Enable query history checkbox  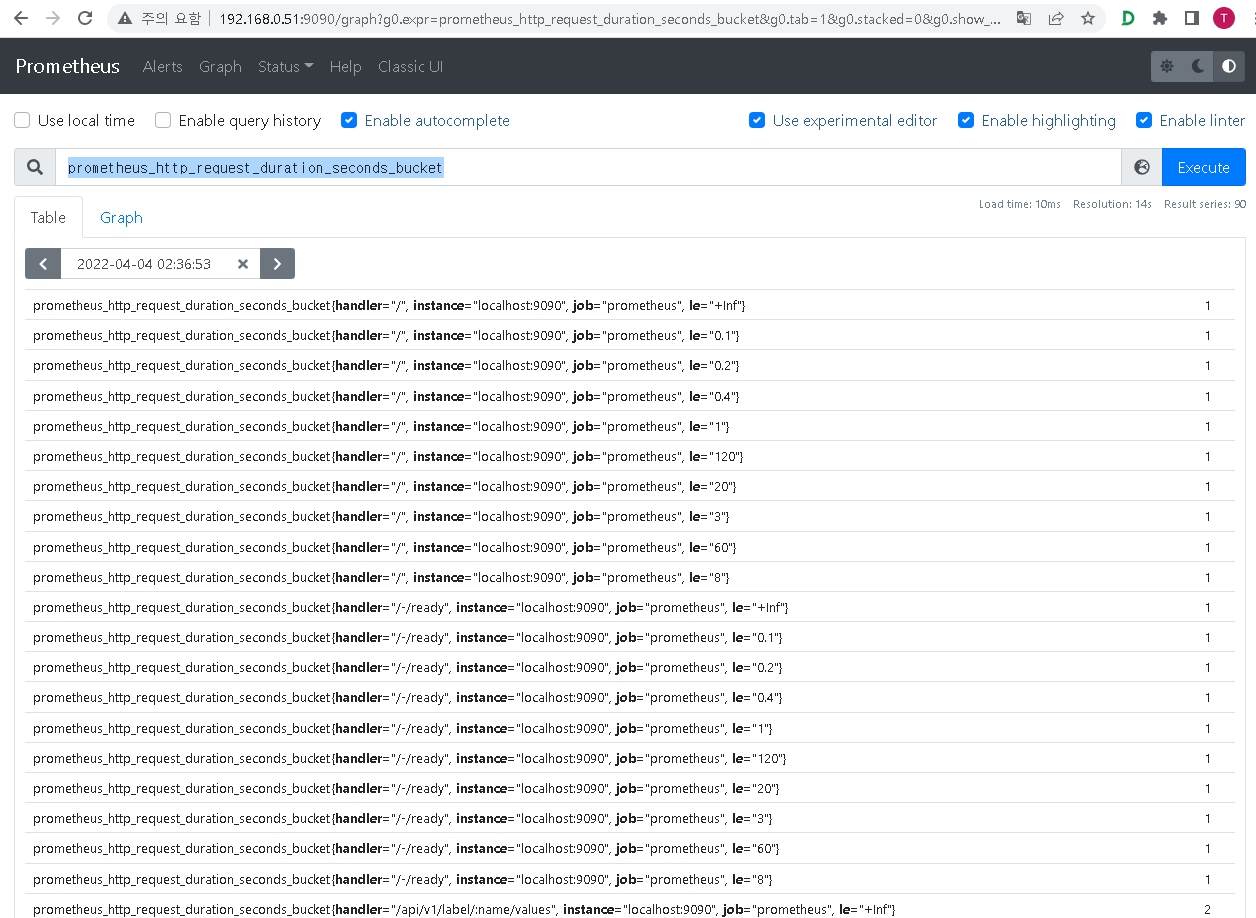pos(163,120)
